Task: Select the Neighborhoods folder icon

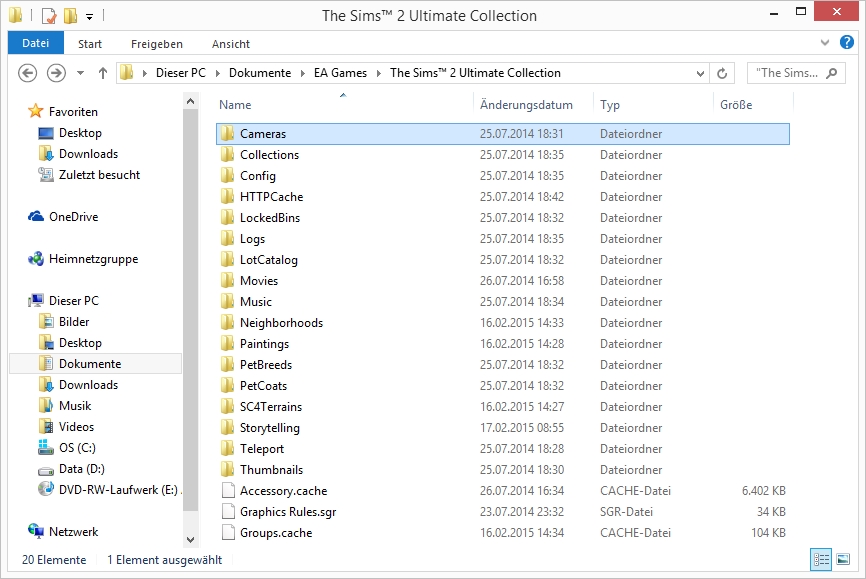Action: [227, 322]
